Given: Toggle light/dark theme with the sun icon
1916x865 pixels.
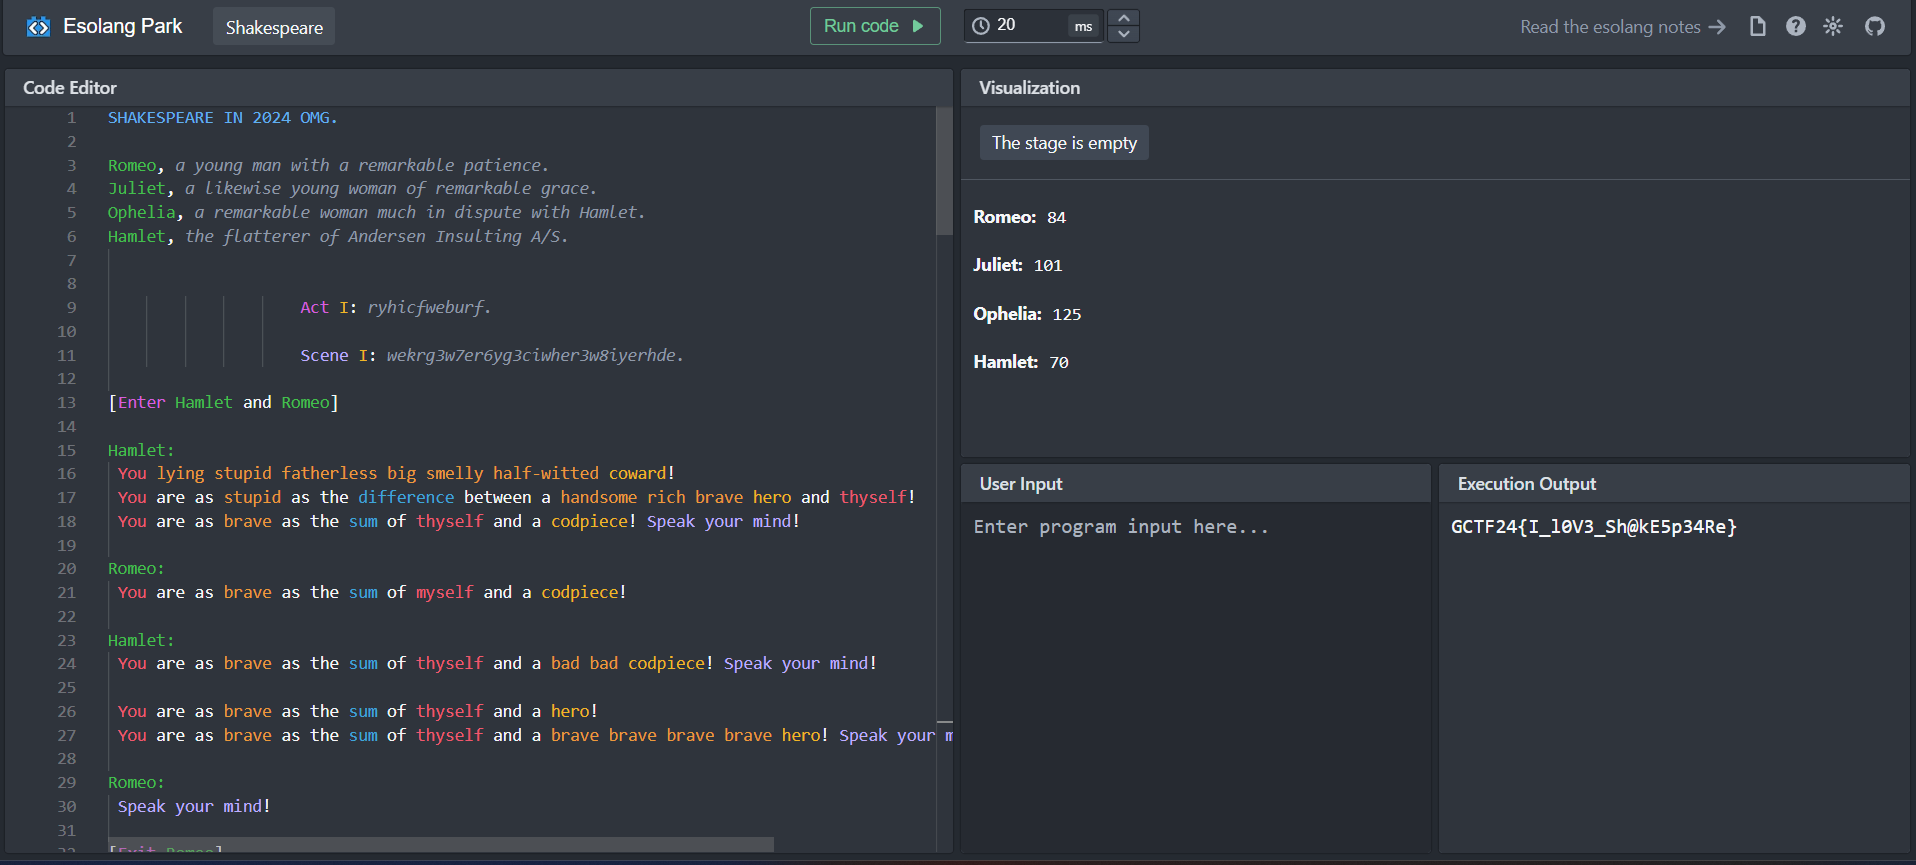Looking at the screenshot, I should pos(1832,27).
